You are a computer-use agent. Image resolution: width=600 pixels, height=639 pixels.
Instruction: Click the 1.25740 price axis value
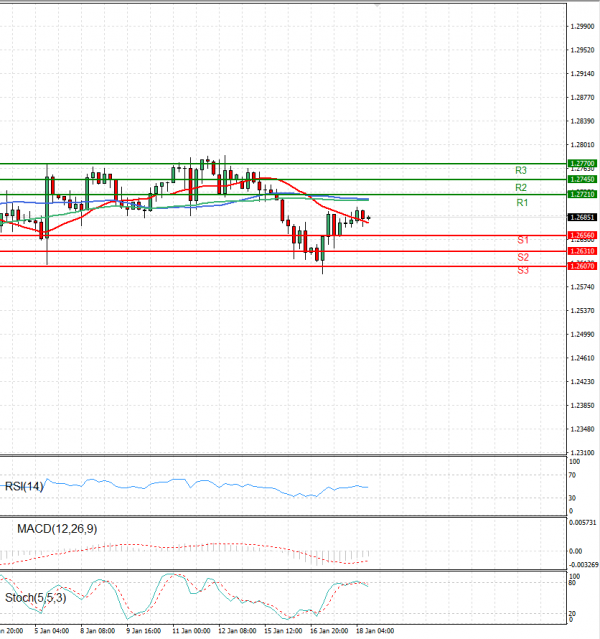click(582, 287)
